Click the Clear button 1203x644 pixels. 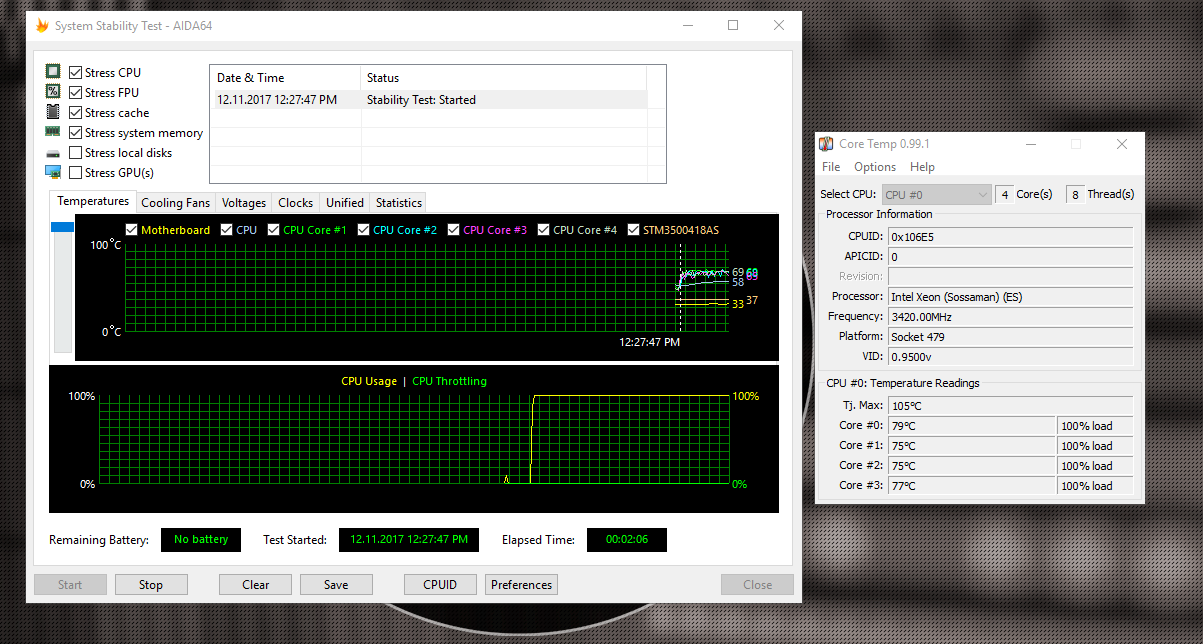(256, 585)
